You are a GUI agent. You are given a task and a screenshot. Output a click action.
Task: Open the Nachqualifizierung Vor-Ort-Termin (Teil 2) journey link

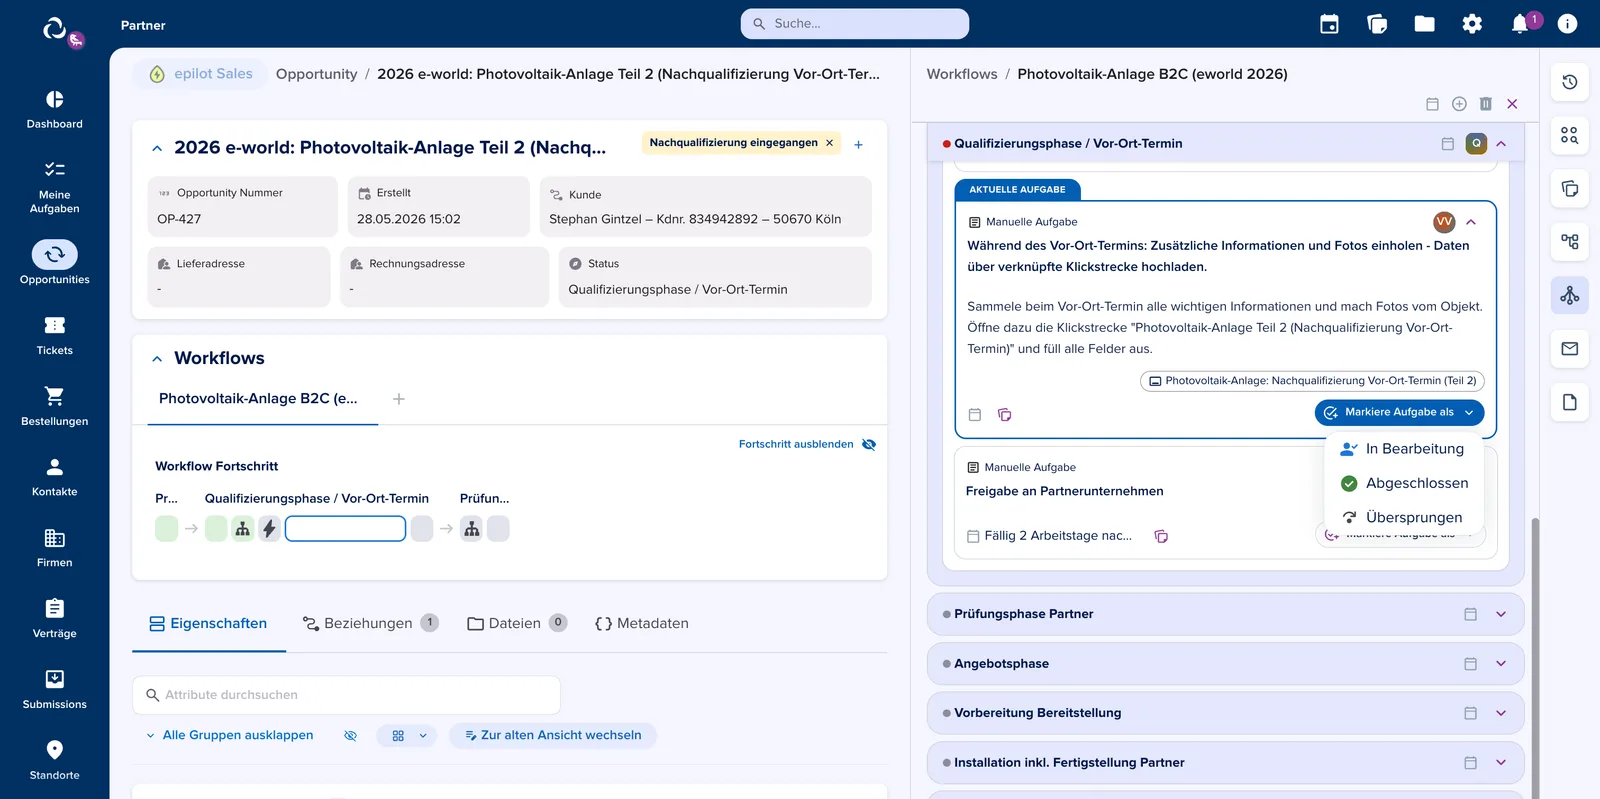(1312, 381)
